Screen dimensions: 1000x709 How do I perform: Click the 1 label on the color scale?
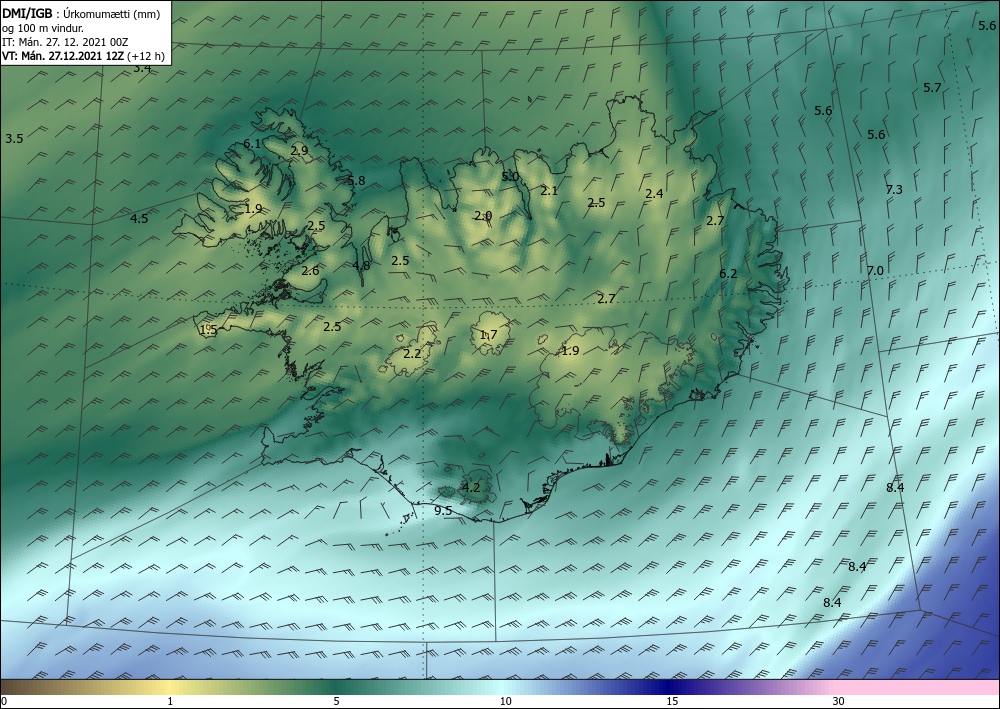tap(170, 701)
